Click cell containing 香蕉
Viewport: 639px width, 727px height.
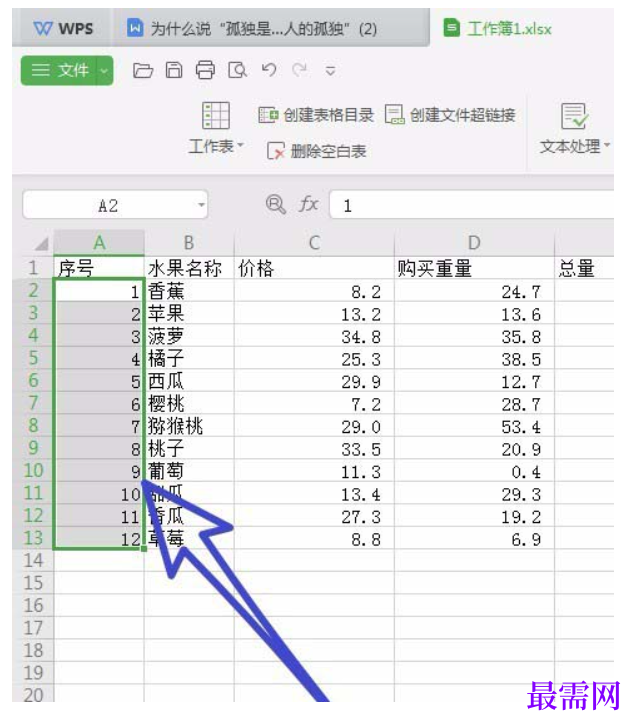pos(189,291)
